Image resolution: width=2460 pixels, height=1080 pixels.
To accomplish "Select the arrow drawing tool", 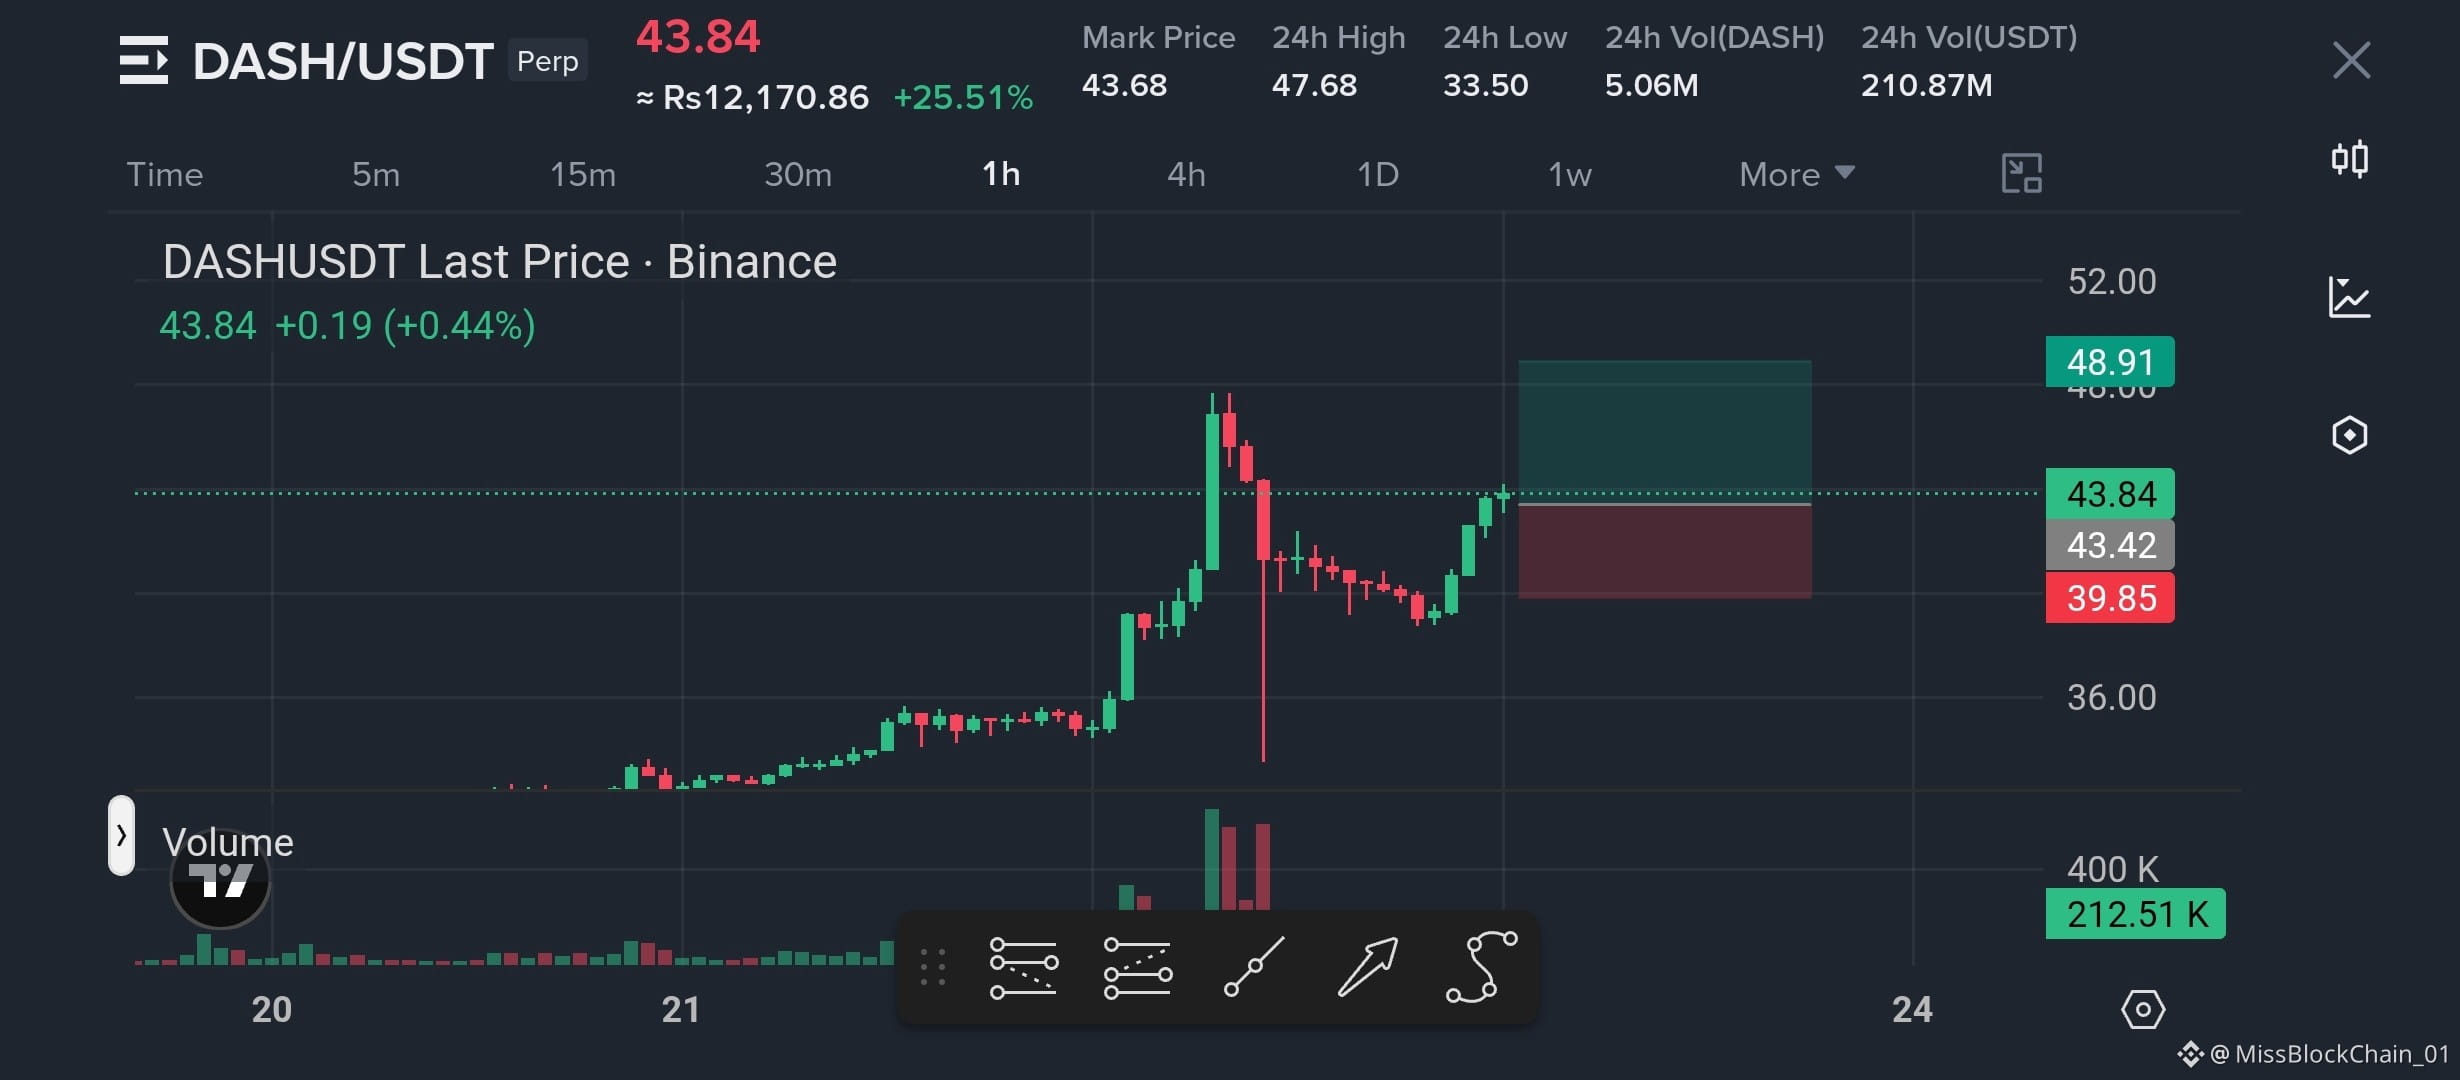I will [1367, 967].
